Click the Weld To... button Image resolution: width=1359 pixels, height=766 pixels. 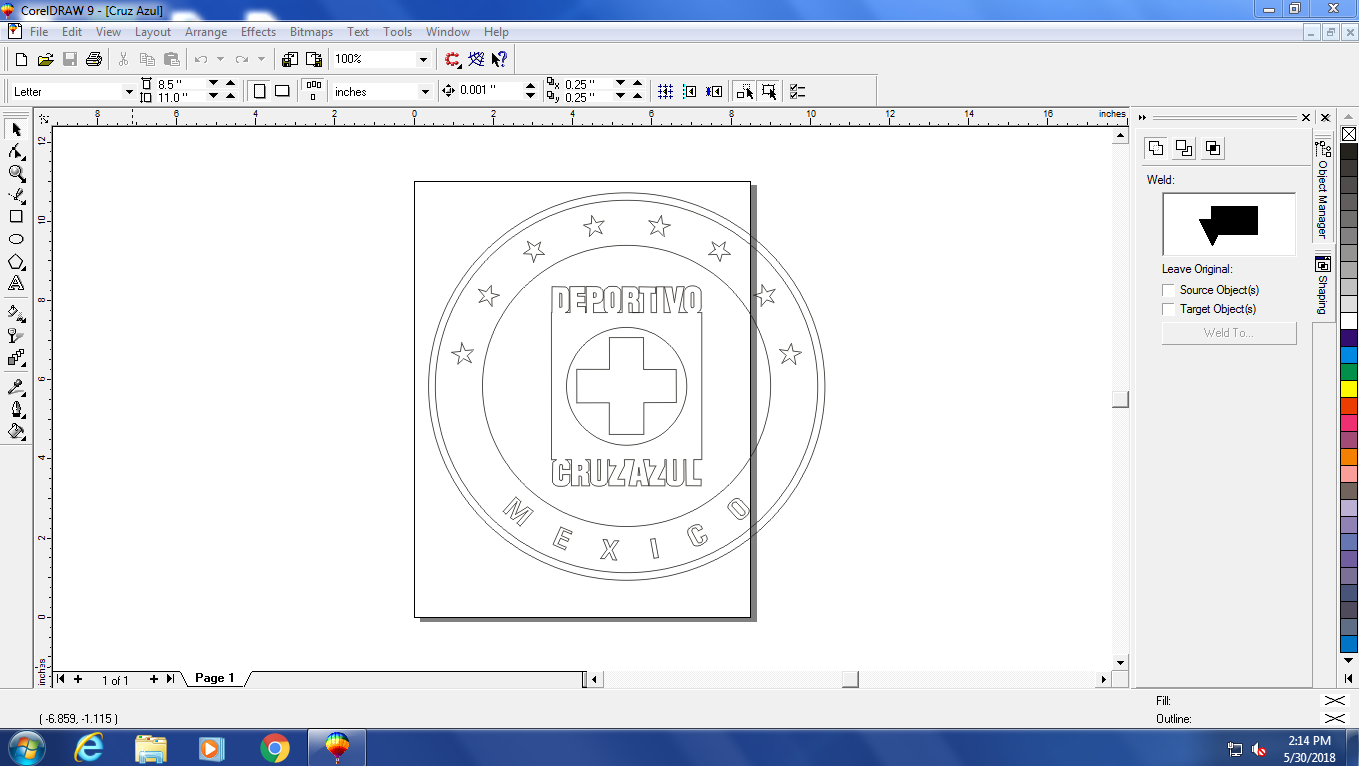click(x=1228, y=333)
